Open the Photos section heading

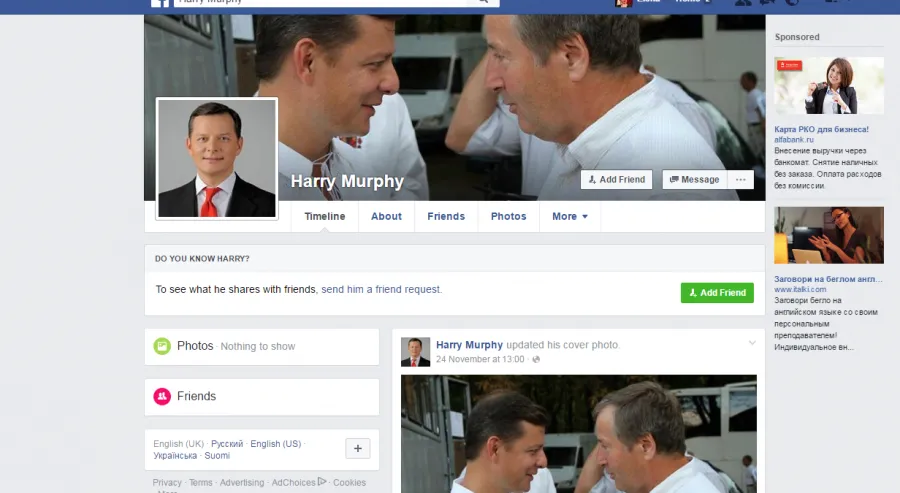pos(195,346)
